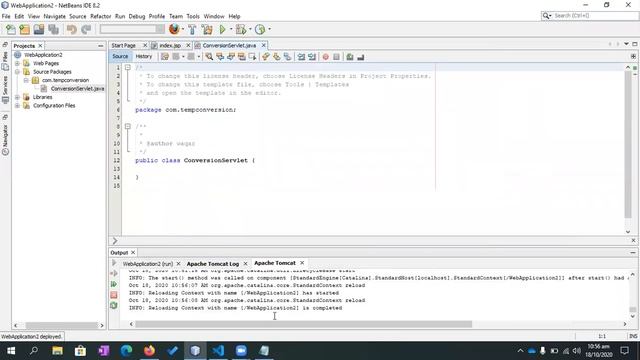Click the editor vertical scrollbar
This screenshot has width=640, height=360.
[x=628, y=145]
